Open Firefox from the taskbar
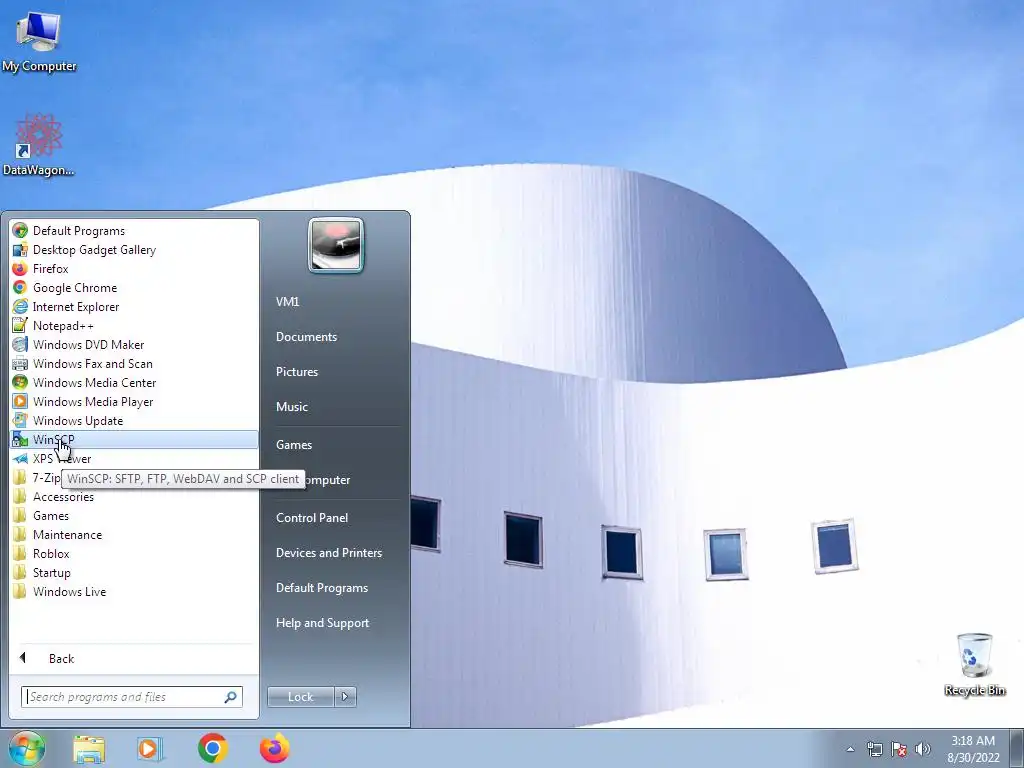 274,748
